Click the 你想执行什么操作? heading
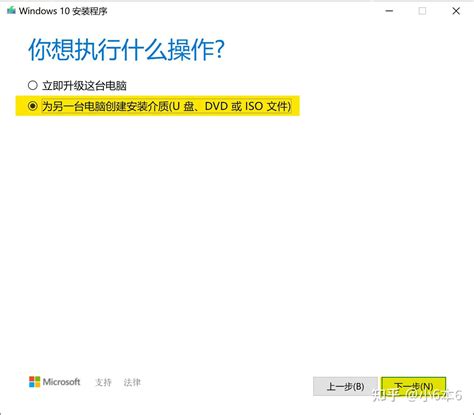The image size is (474, 415). point(126,50)
